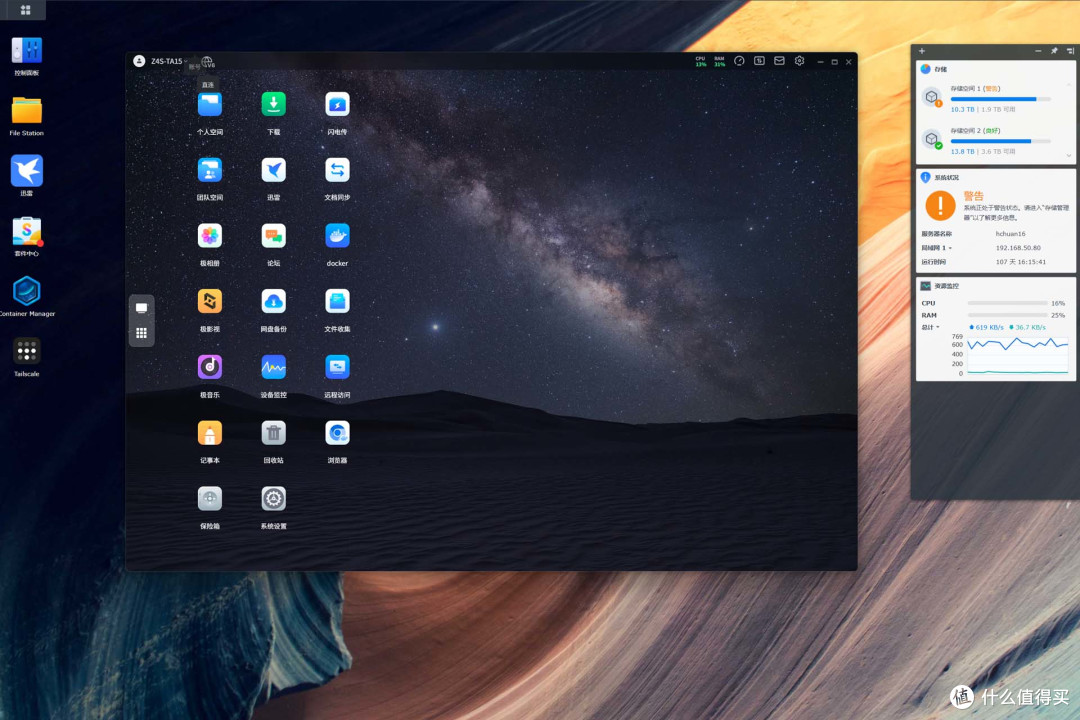This screenshot has width=1080, height=720.
Task: Launch the docker app
Action: coord(337,236)
